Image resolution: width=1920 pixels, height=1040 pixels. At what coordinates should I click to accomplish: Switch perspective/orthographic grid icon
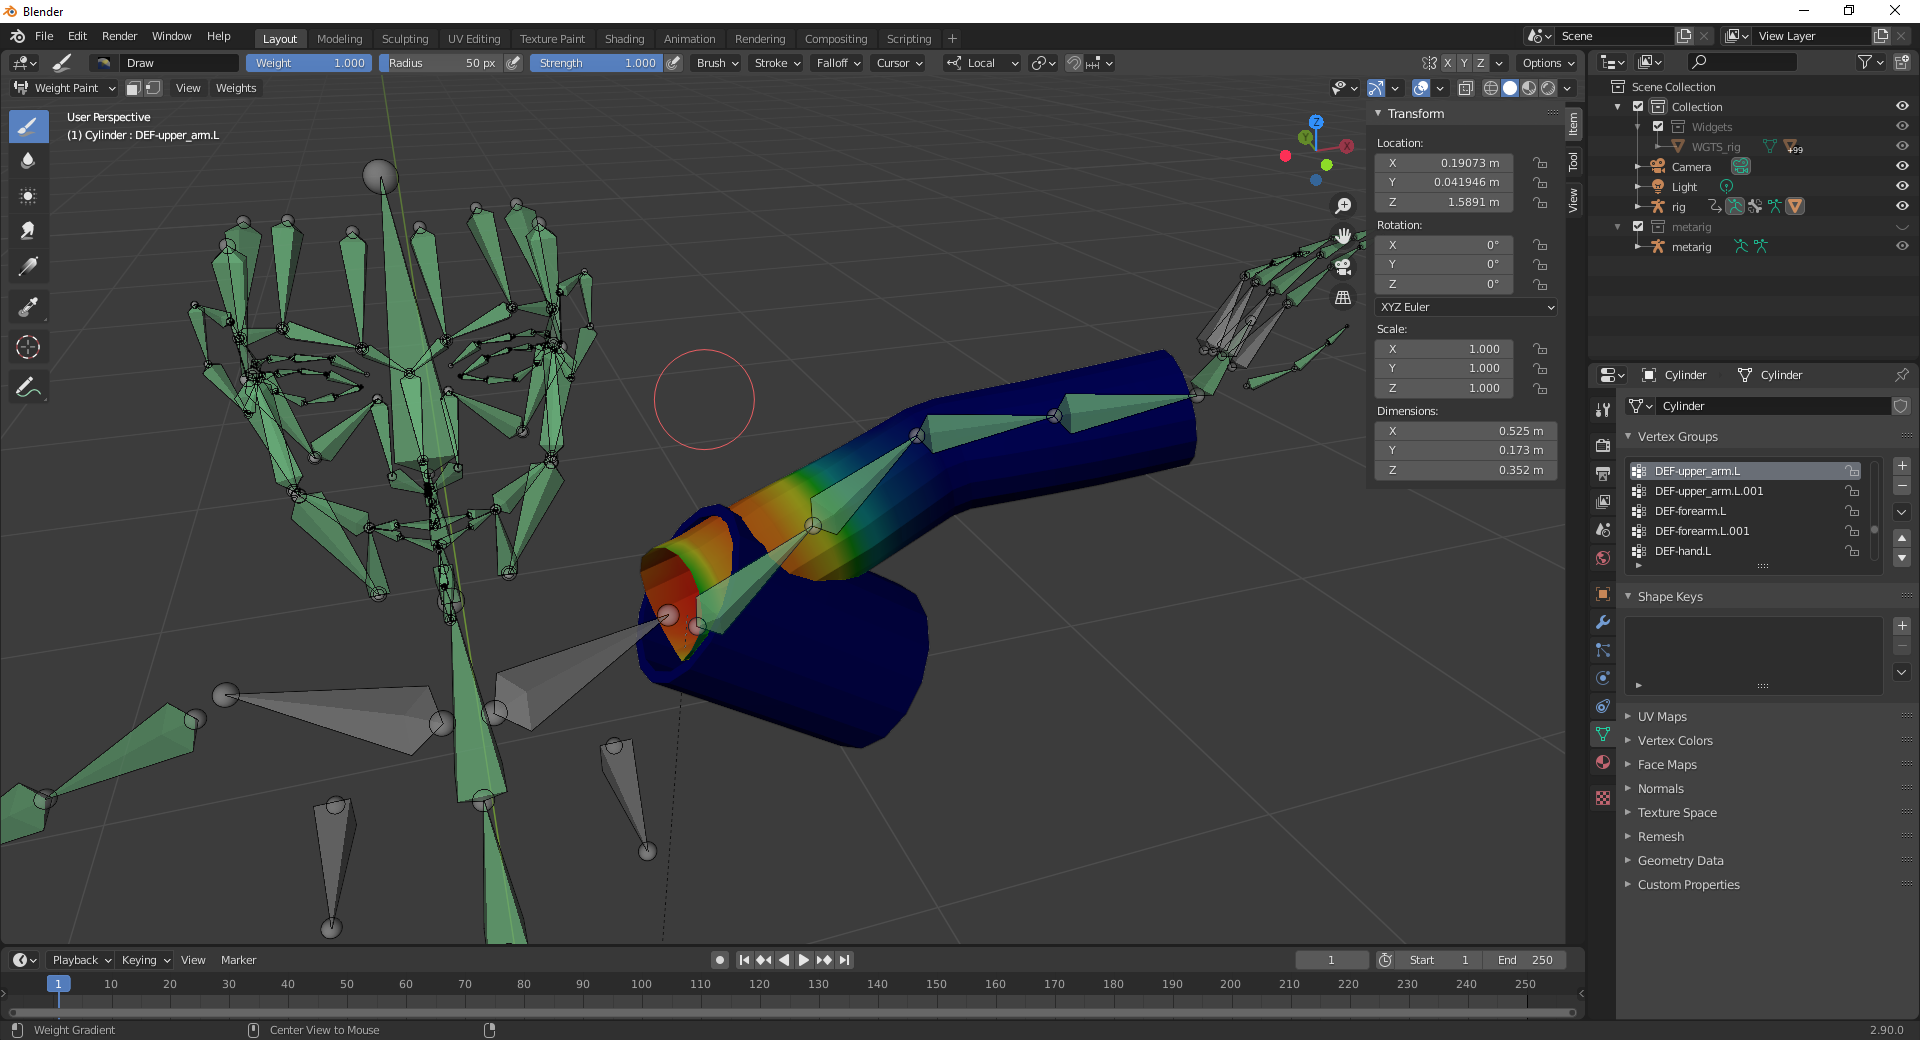(1343, 298)
